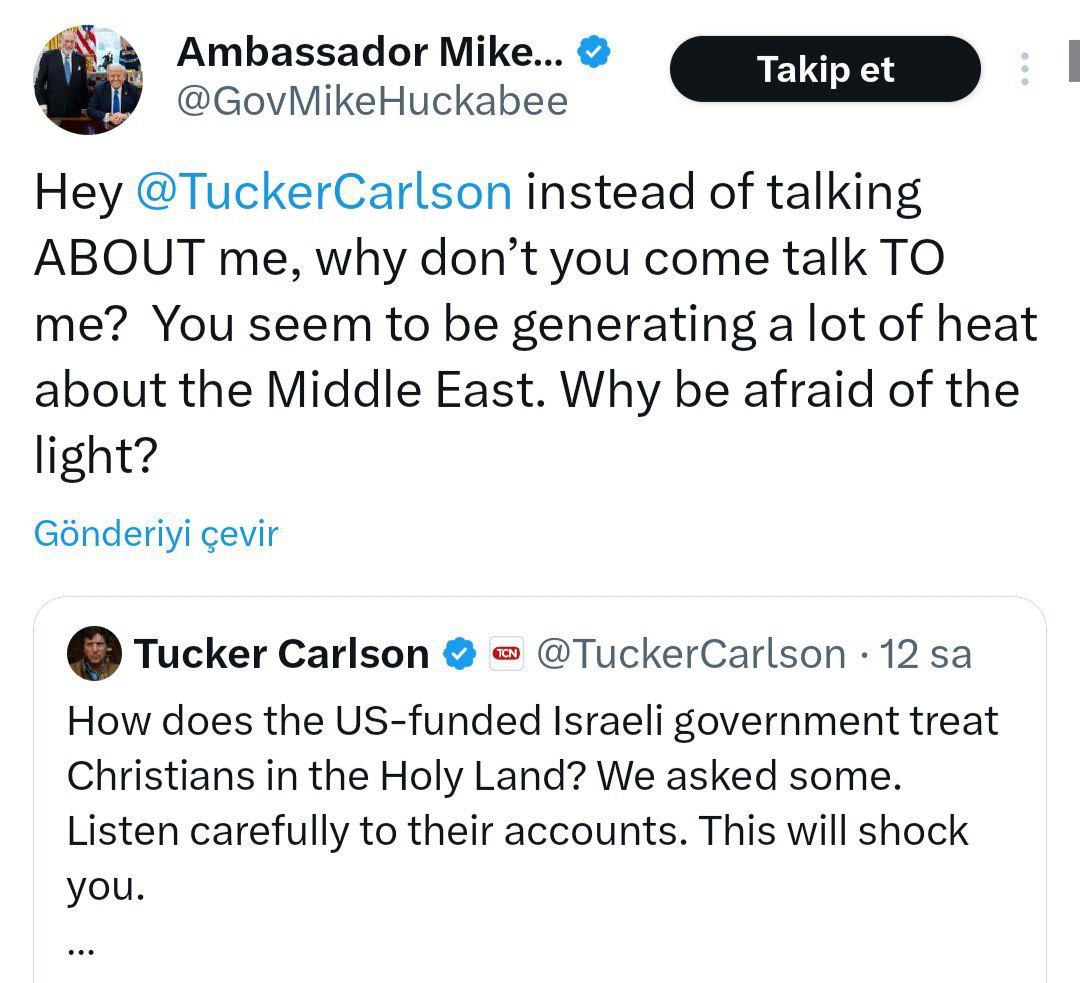Tap the 'Gönderiyi çevir' translate link
Image resolution: width=1080 pixels, height=983 pixels.
[x=156, y=534]
